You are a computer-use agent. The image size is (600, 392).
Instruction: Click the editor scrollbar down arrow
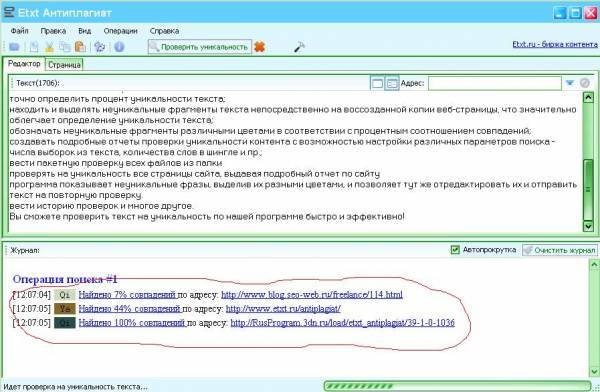click(x=588, y=227)
